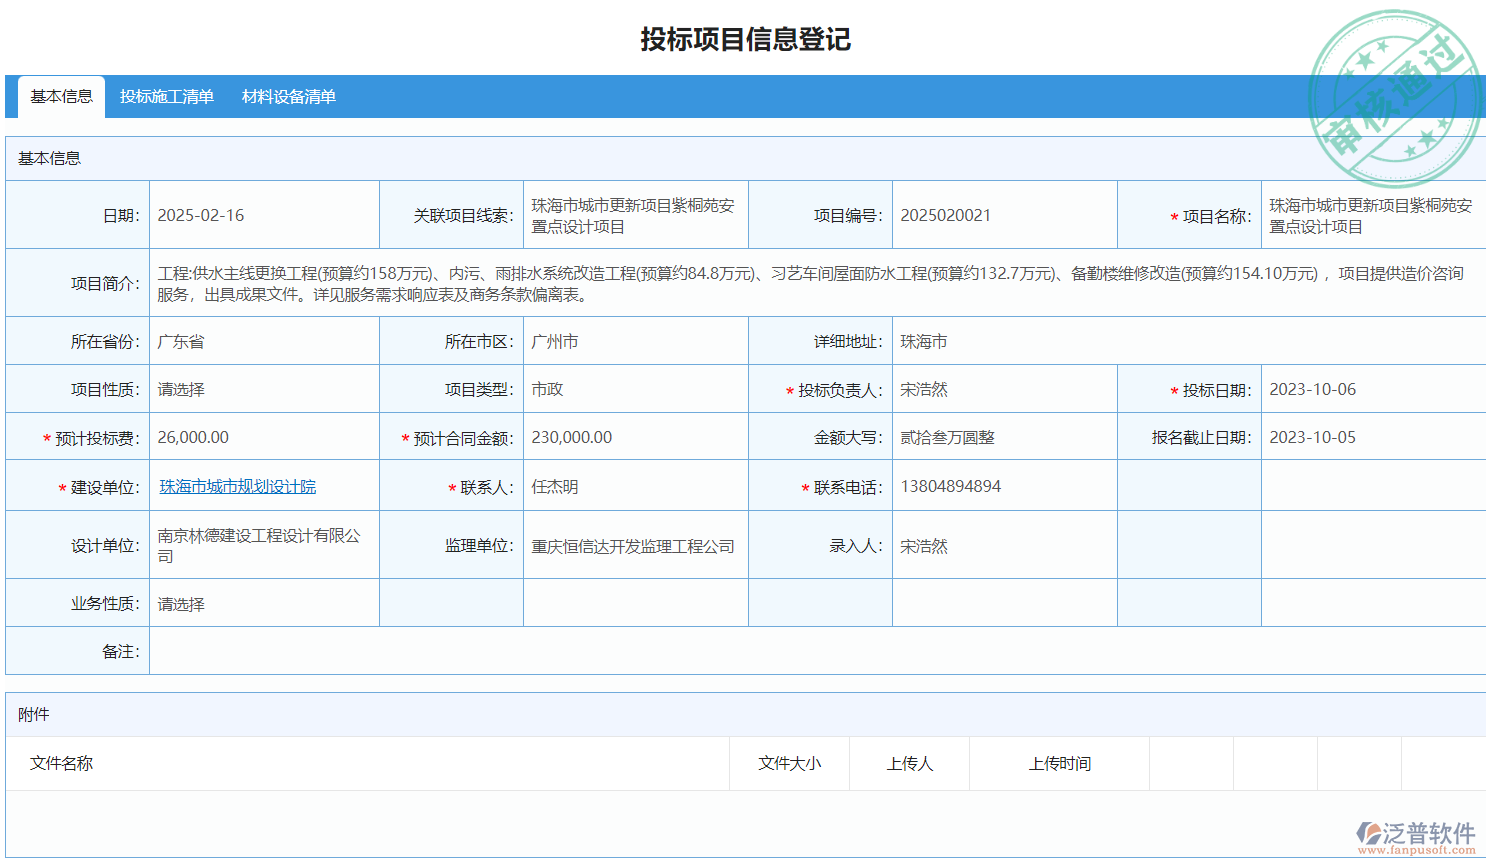Click the 日期 field showing 2025-02-16
Viewport: 1486px width, 866px height.
[263, 216]
